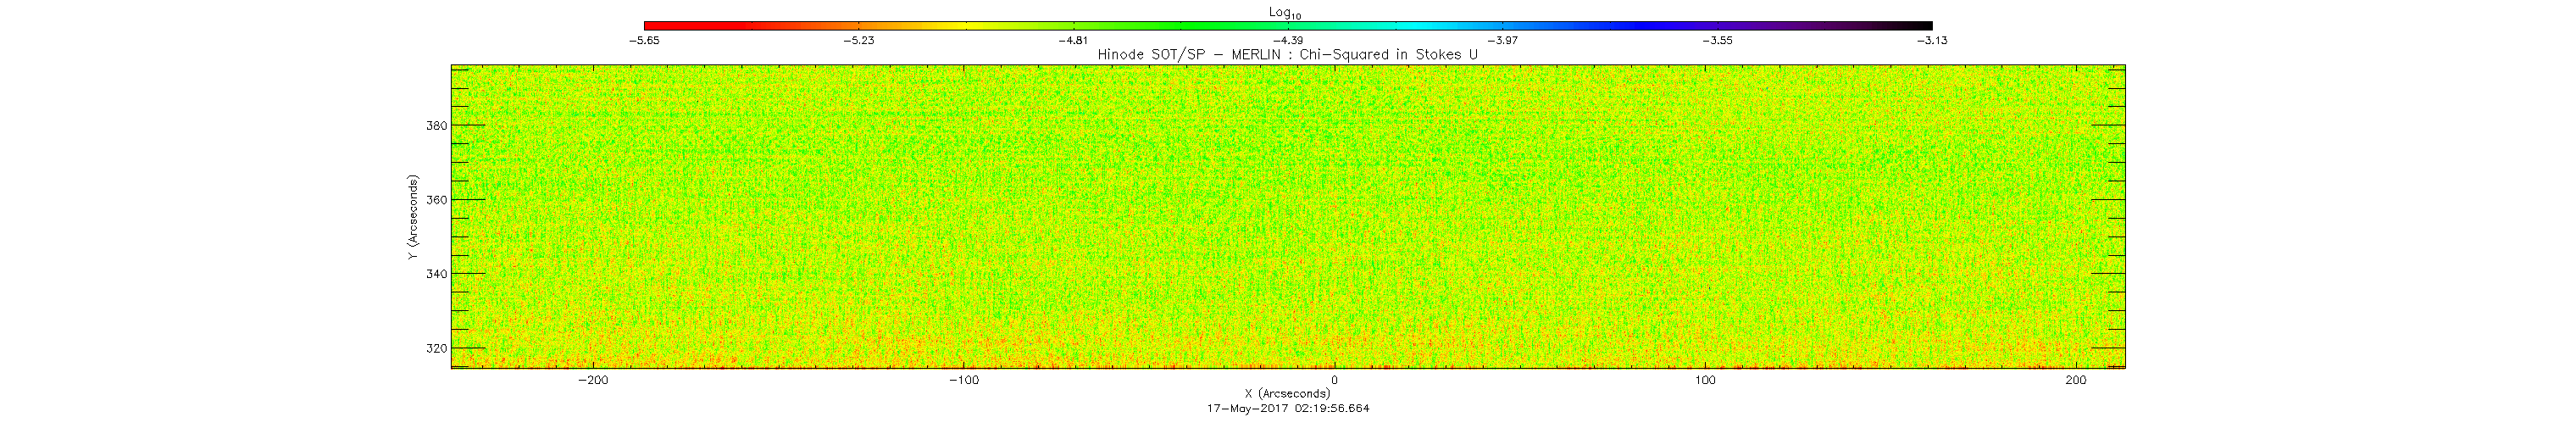Image resolution: width=2576 pixels, height=434 pixels.
Task: Click the 320 tick label on Y axis
Action: [436, 349]
